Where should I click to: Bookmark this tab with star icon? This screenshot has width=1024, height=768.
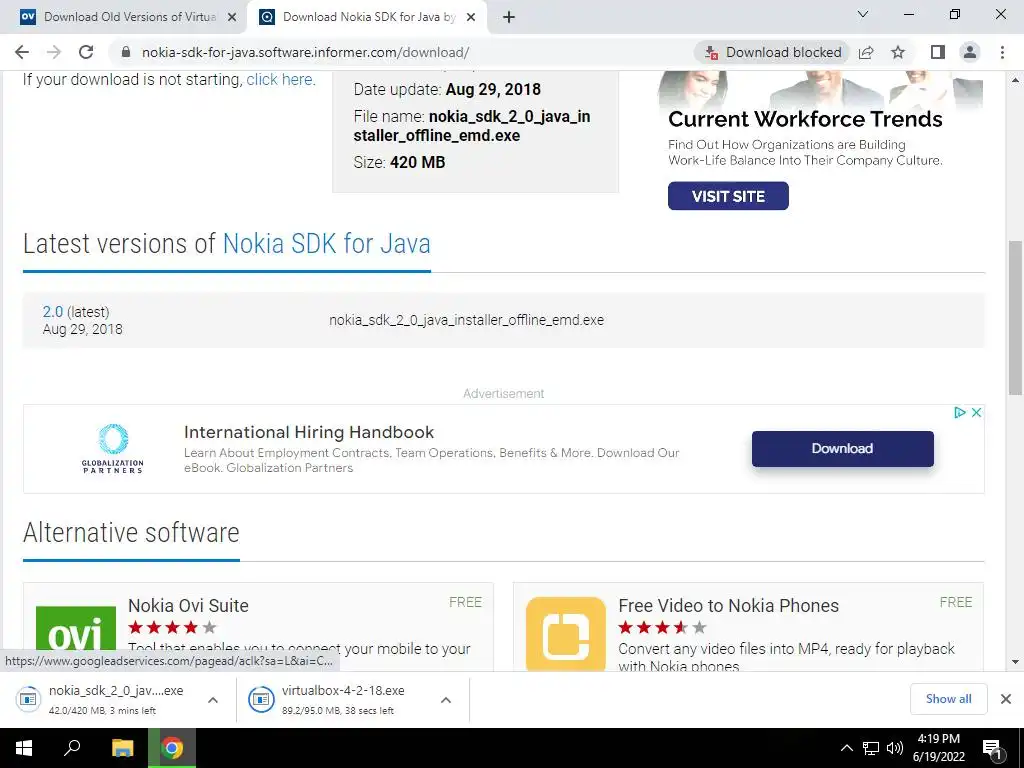pyautogui.click(x=898, y=52)
